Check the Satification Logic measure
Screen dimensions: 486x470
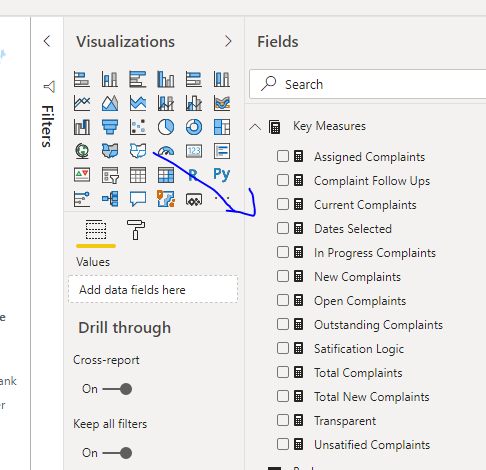(283, 348)
